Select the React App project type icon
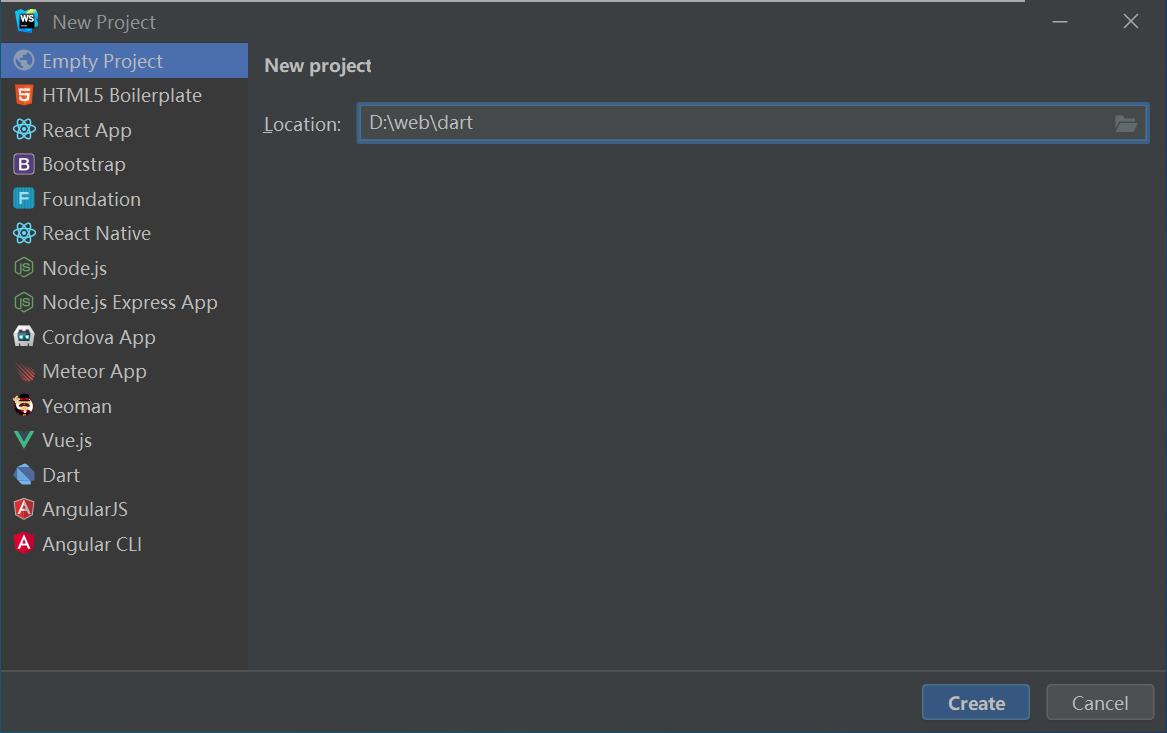The width and height of the screenshot is (1167, 733). (25, 129)
